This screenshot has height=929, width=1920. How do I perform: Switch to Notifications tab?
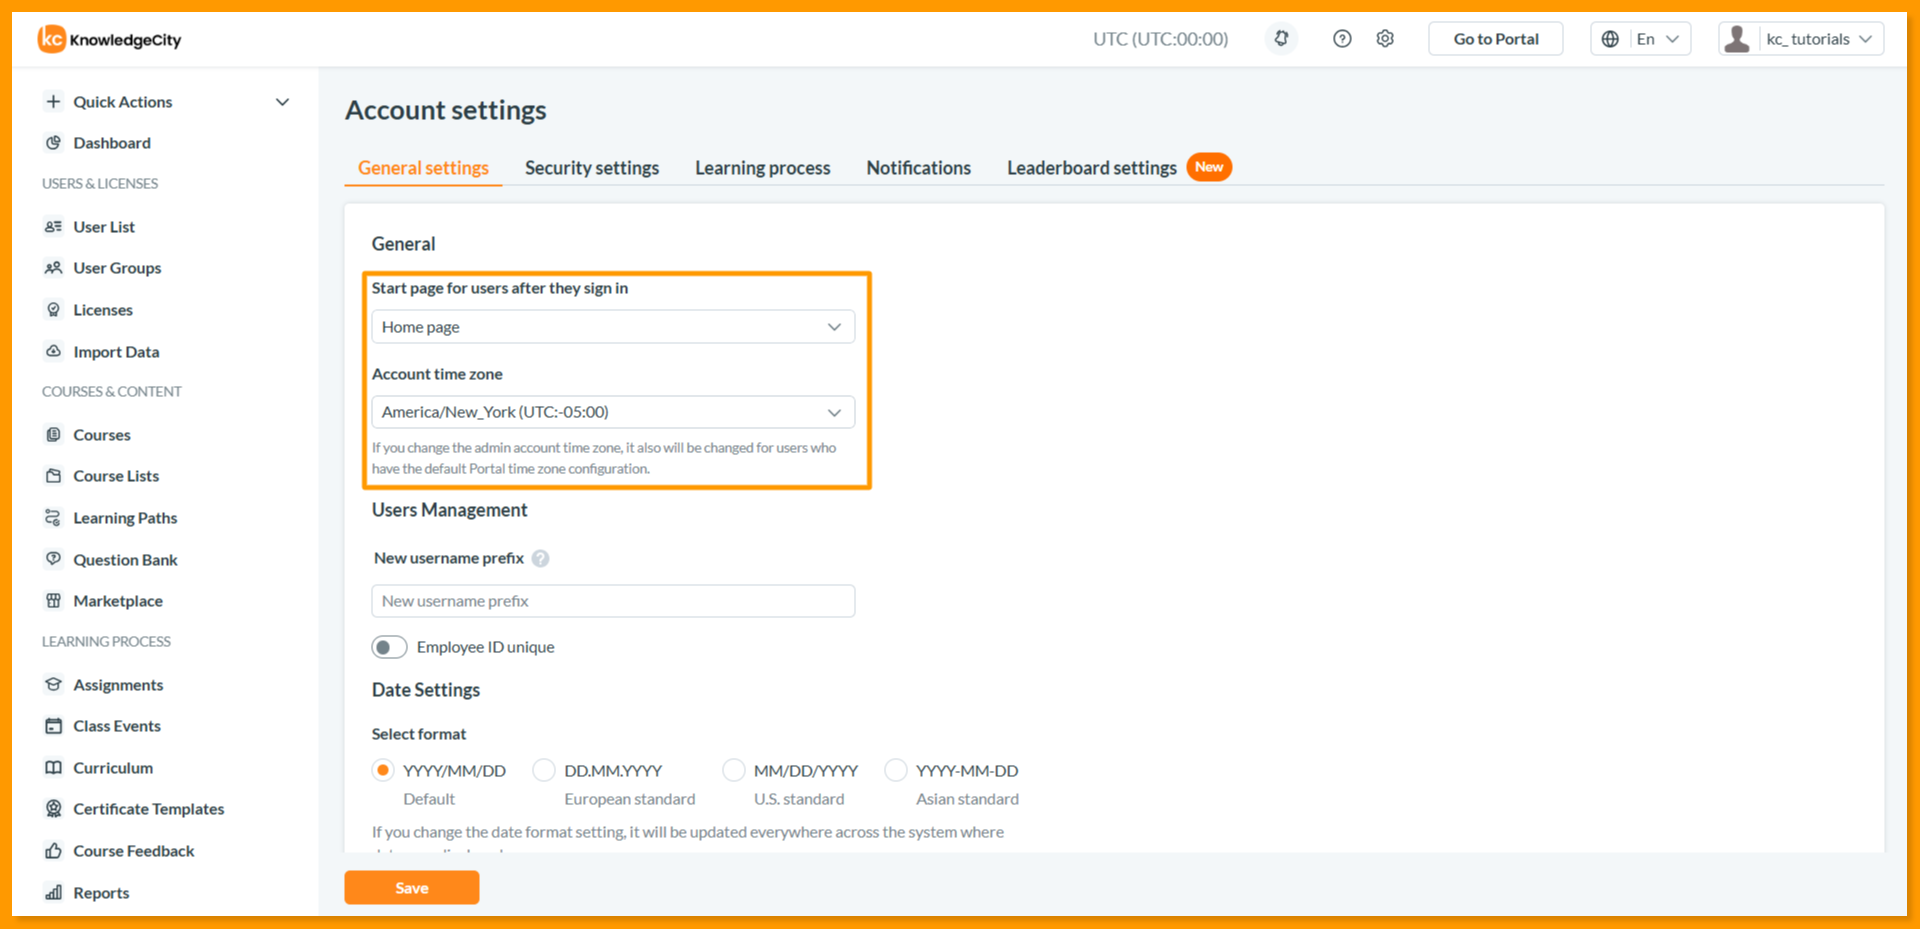(x=919, y=168)
